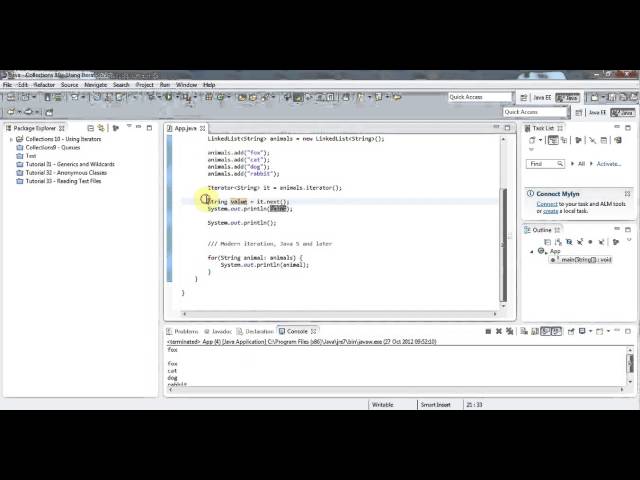The width and height of the screenshot is (640, 480).
Task: Toggle Sort in the Outline panel
Action: (558, 242)
